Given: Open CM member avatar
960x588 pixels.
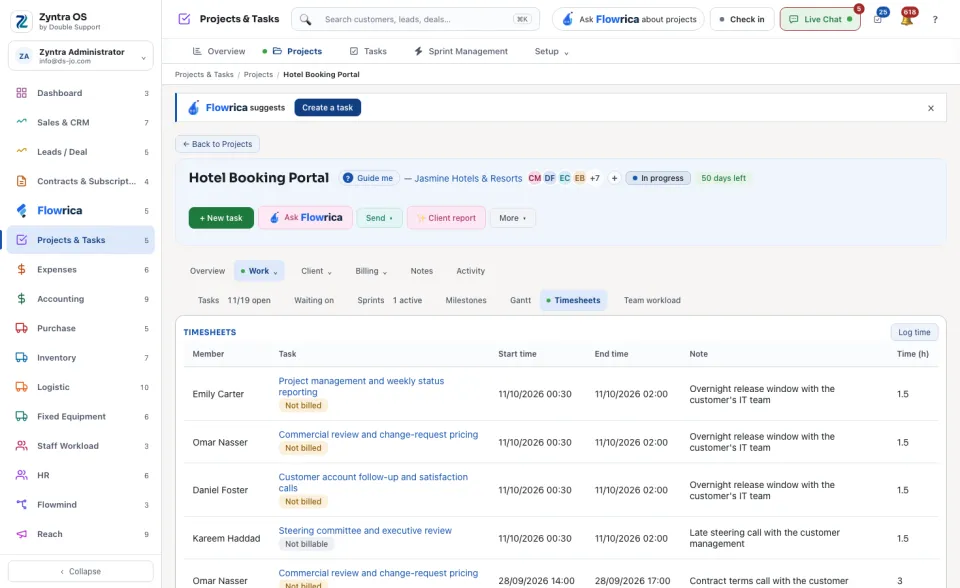Looking at the screenshot, I should pyautogui.click(x=534, y=178).
